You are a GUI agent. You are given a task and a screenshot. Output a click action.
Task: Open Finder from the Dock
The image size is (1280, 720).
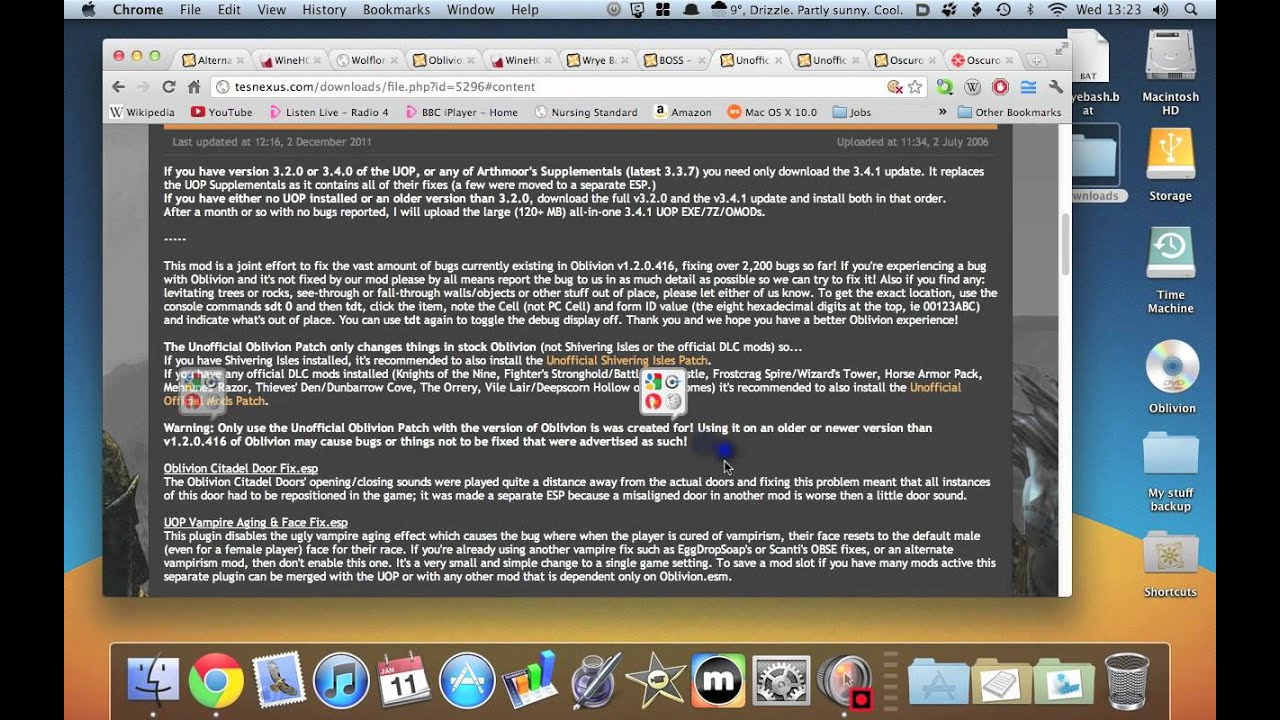(153, 681)
